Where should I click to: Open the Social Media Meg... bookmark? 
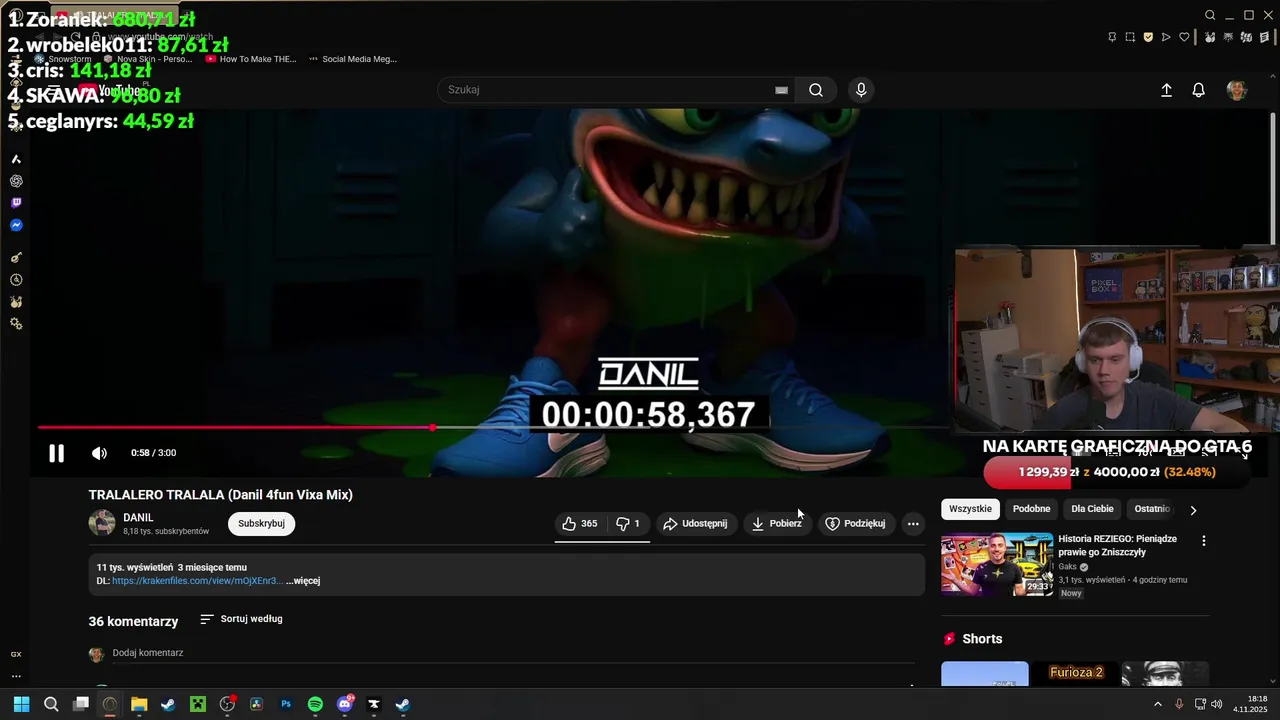click(x=352, y=59)
